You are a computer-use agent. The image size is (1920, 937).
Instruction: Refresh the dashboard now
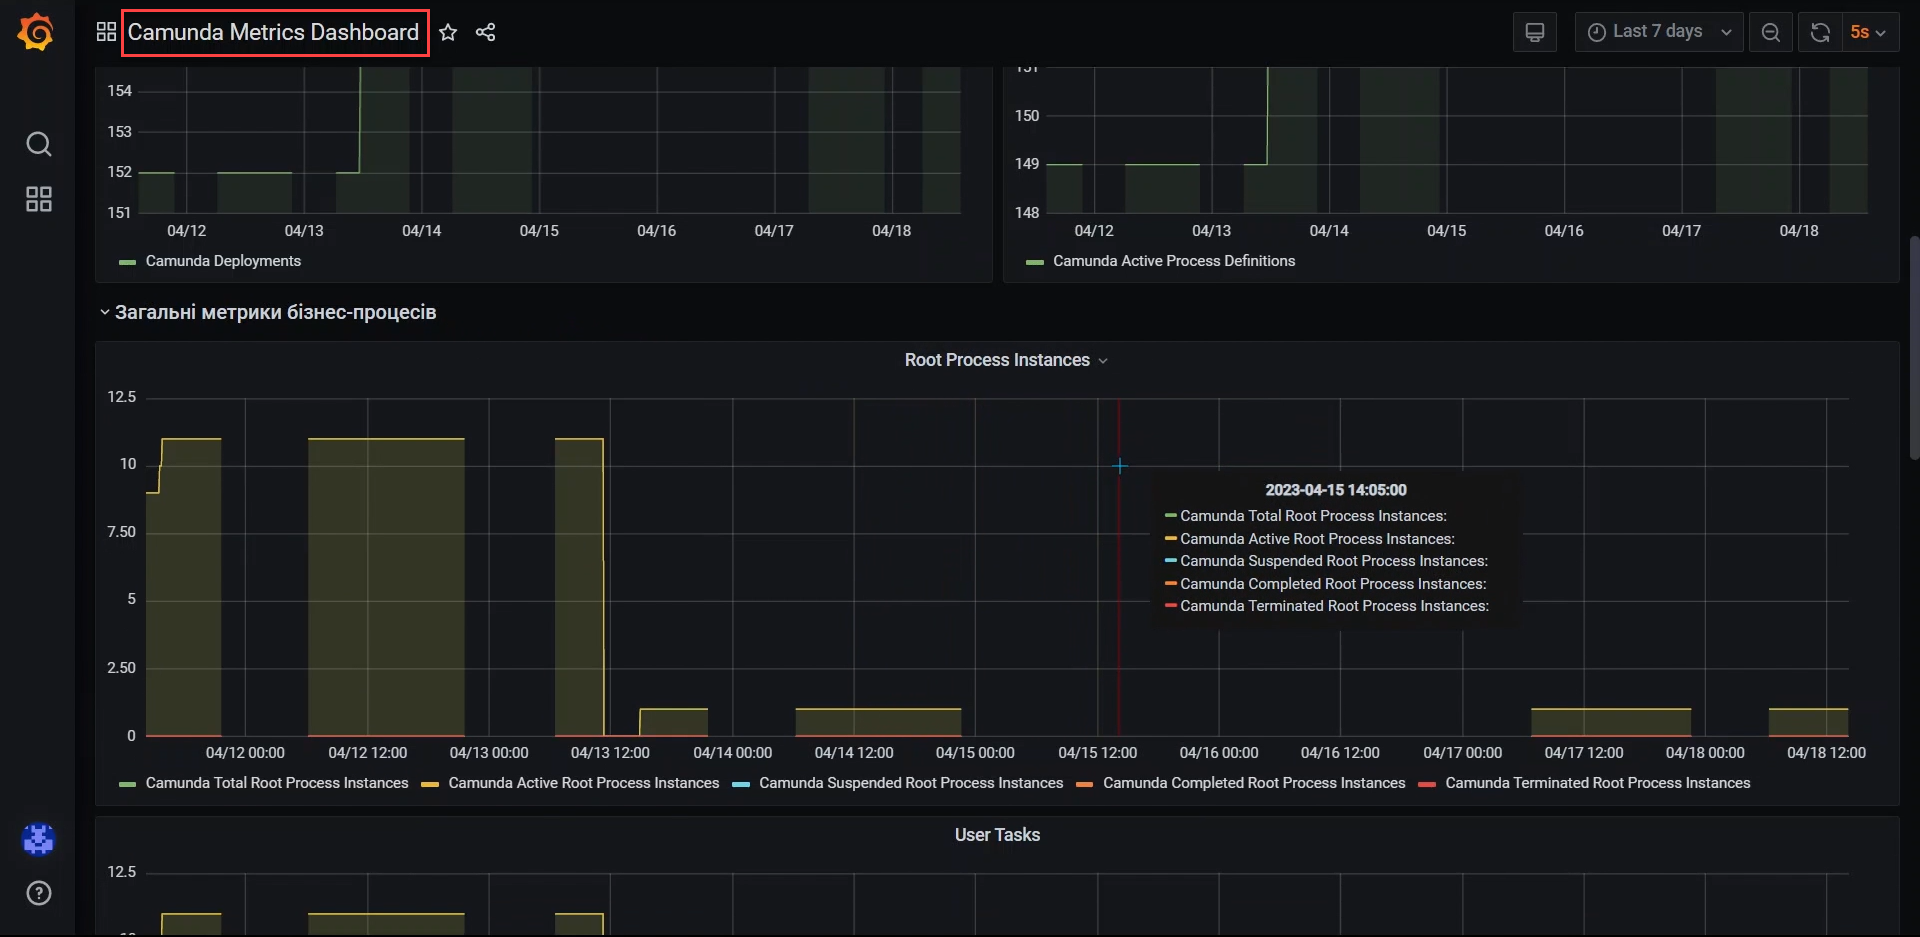click(1820, 32)
